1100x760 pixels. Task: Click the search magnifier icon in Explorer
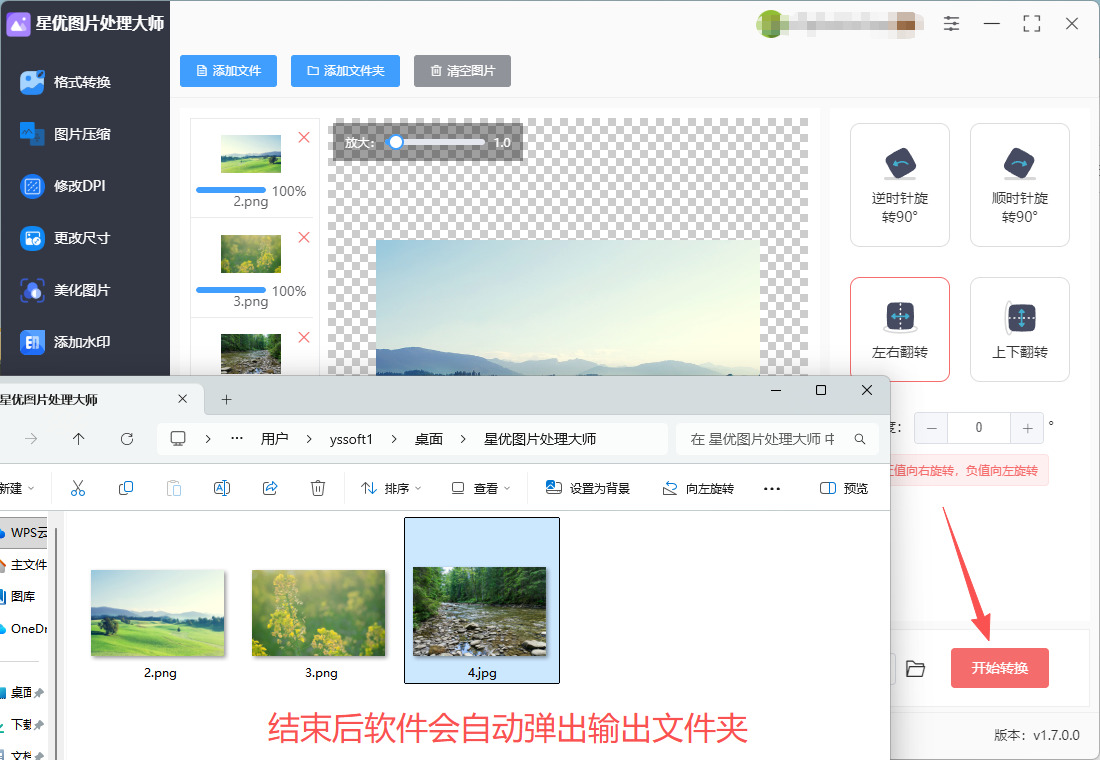859,439
